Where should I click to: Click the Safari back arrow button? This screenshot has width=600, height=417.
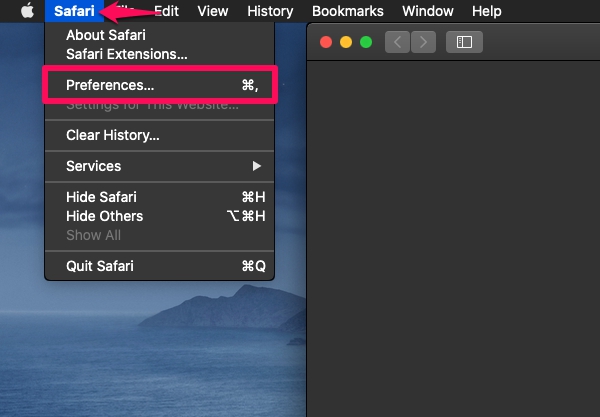tap(398, 42)
